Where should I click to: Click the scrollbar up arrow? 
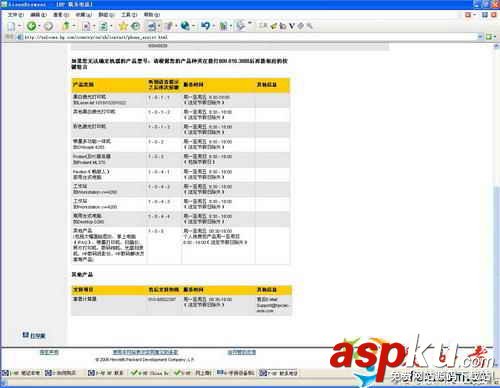[497, 47]
